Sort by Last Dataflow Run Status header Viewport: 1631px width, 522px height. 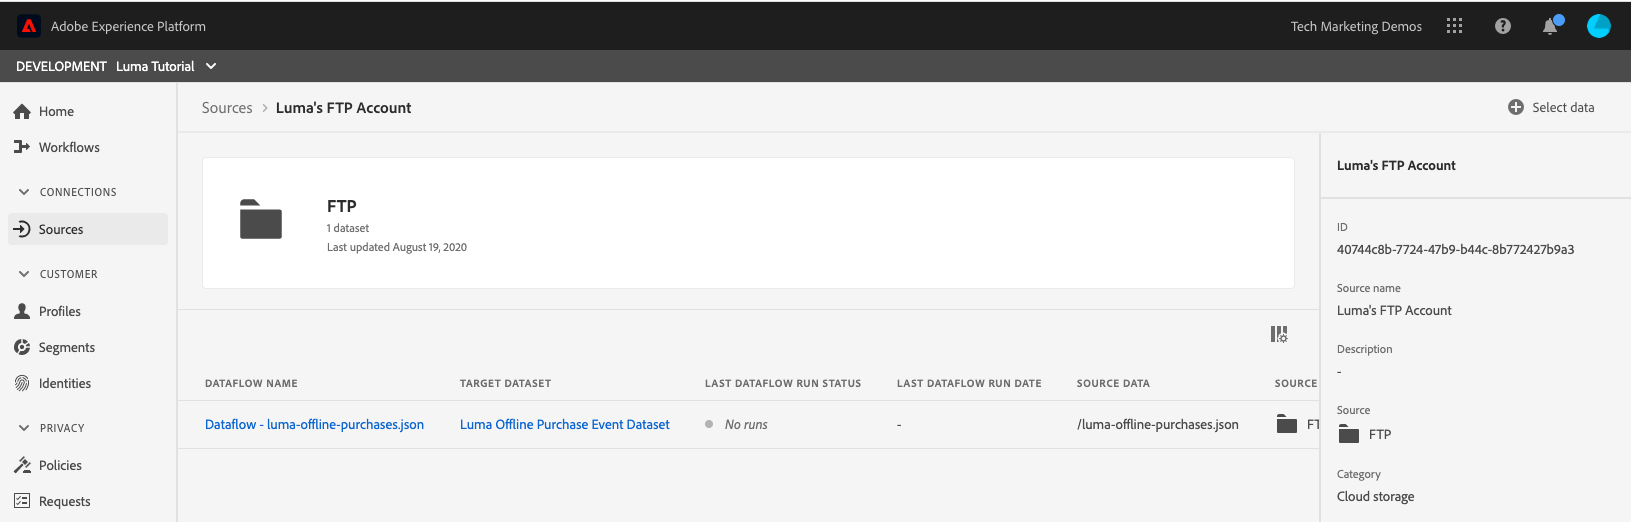(x=783, y=383)
